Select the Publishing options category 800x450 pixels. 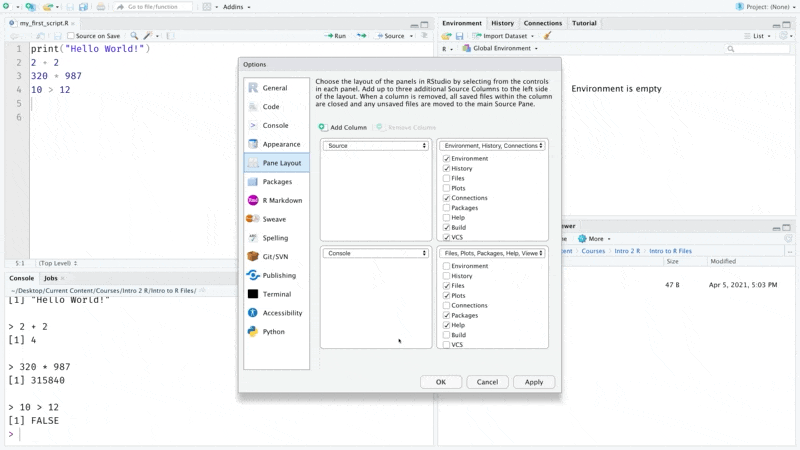tap(276, 276)
